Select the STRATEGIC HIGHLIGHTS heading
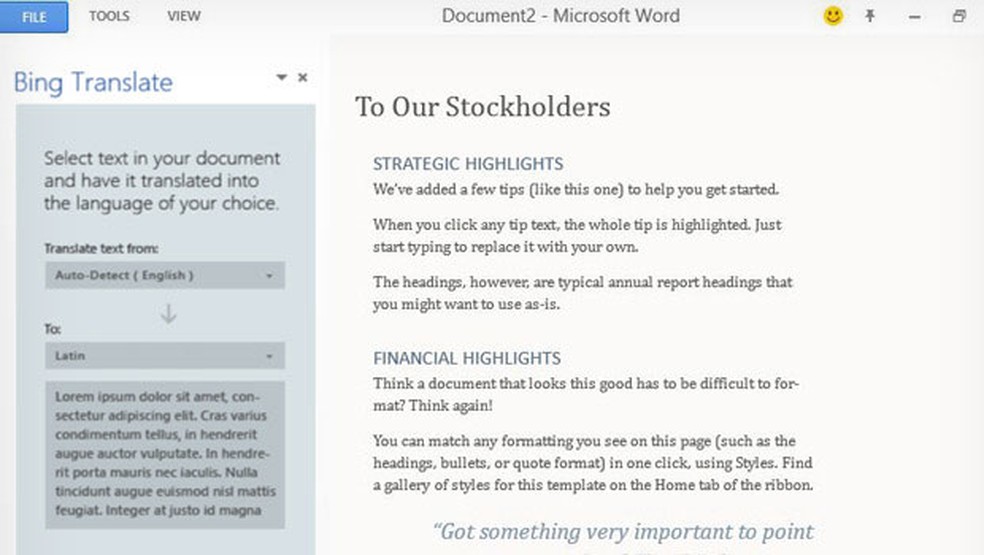The image size is (984, 555). 468,164
